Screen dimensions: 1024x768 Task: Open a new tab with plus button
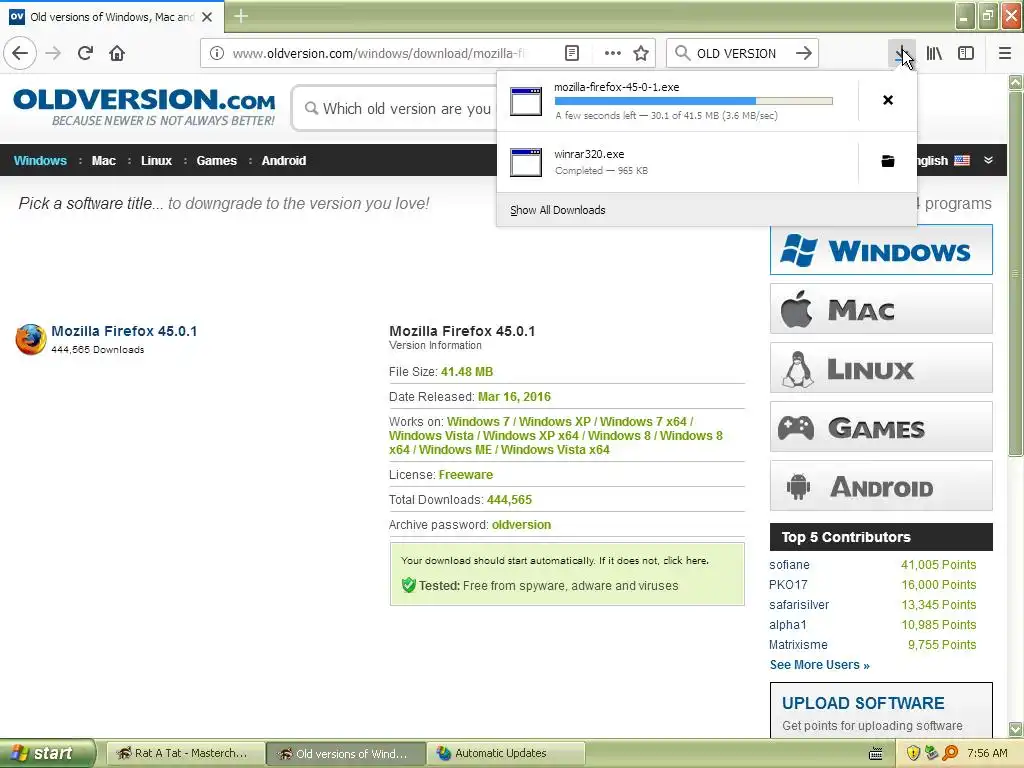(240, 16)
